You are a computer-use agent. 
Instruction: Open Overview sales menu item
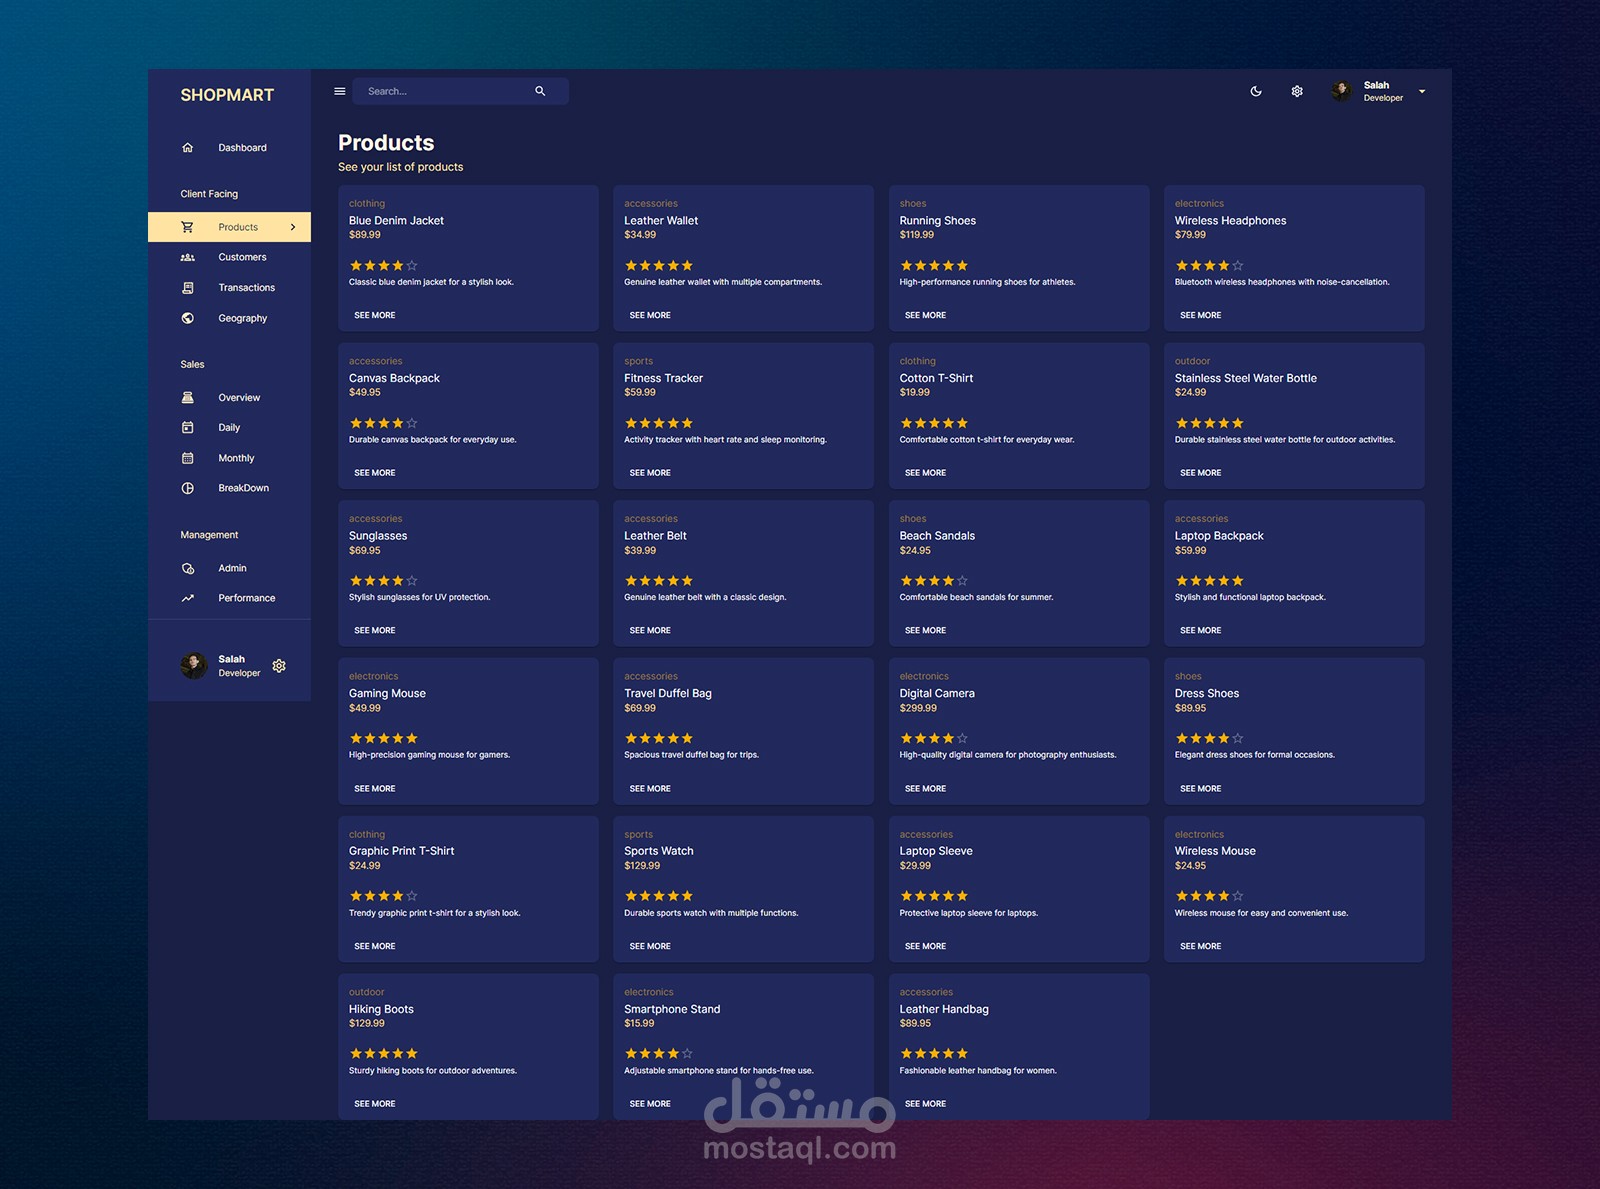[x=229, y=397]
